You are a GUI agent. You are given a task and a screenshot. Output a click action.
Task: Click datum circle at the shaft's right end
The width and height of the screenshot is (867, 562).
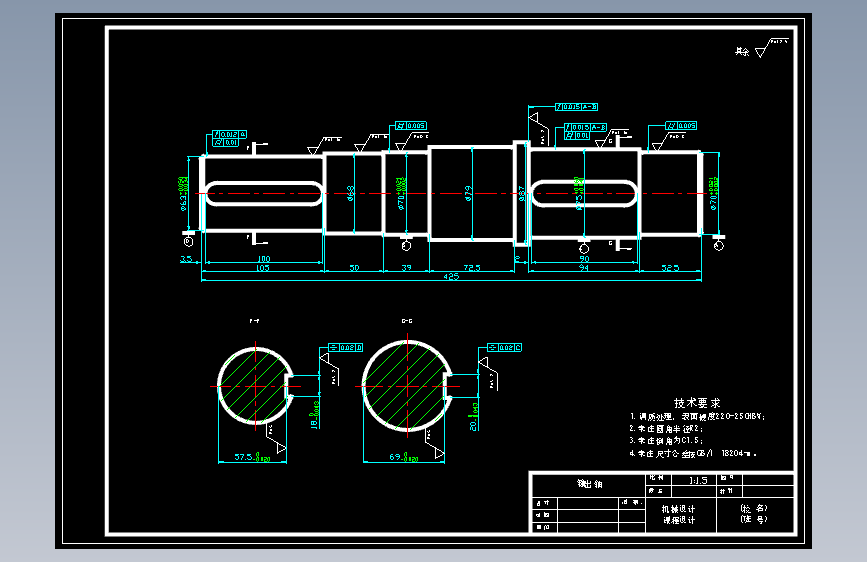(718, 246)
